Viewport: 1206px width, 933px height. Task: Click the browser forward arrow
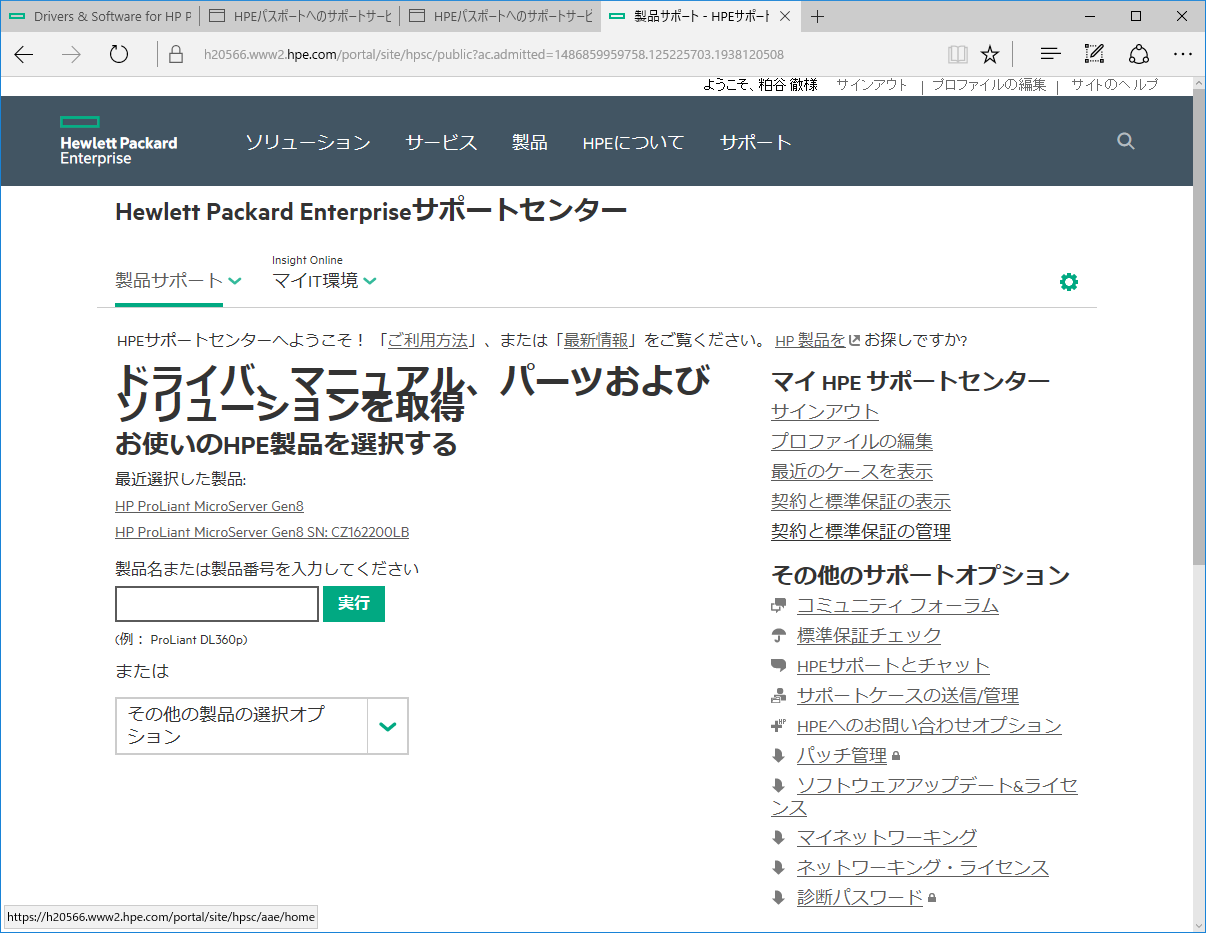point(71,55)
